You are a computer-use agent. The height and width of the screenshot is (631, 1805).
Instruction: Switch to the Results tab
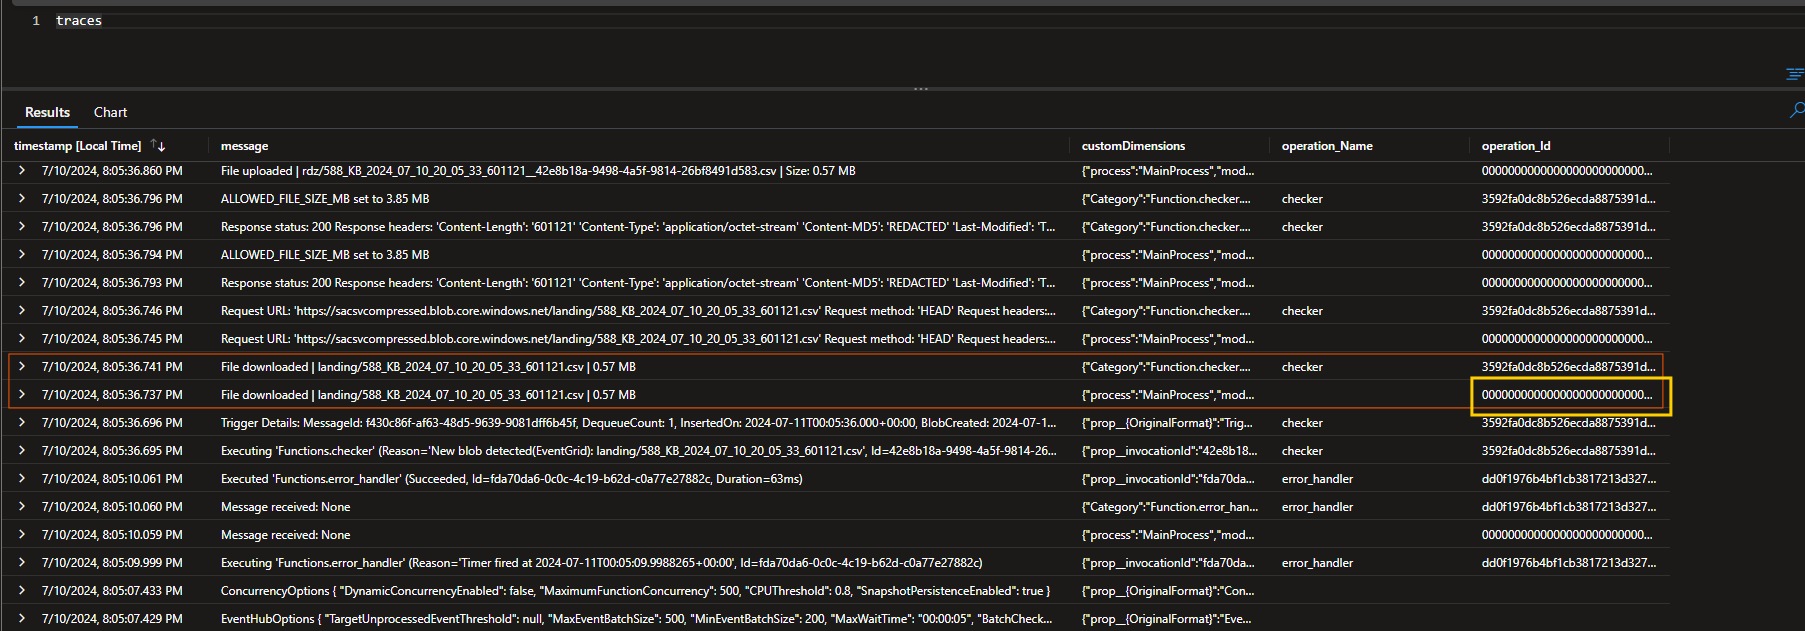47,112
